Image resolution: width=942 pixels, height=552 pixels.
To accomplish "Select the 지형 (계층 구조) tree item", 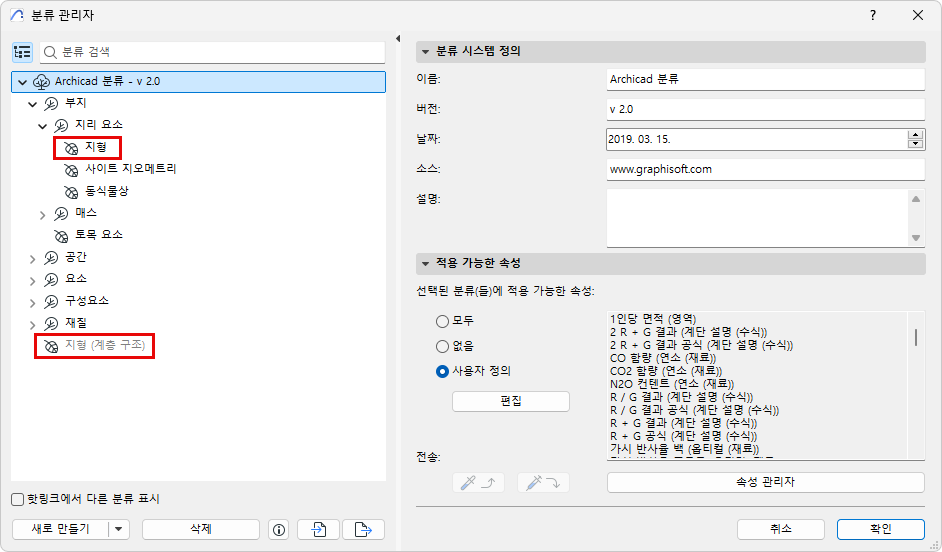I will point(105,345).
